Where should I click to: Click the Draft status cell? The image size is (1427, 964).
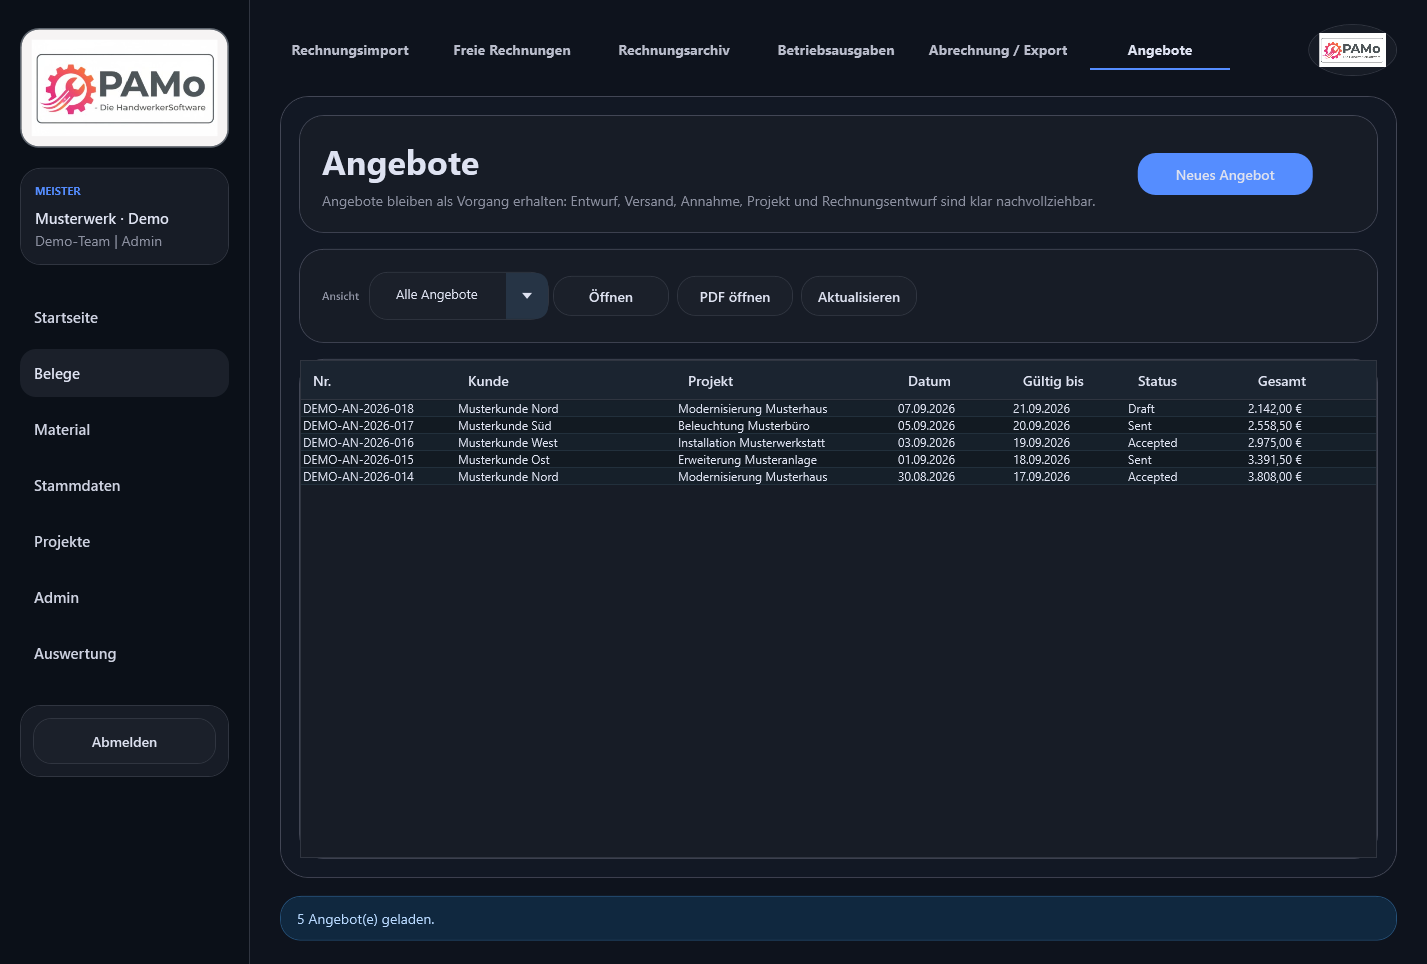pyautogui.click(x=1141, y=409)
